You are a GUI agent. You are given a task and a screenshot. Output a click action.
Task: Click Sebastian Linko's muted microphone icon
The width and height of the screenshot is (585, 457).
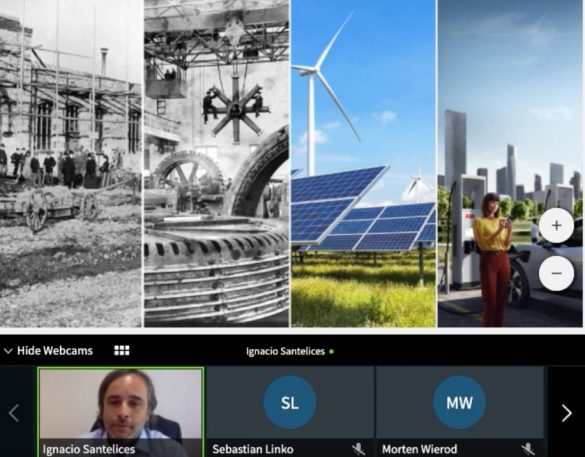(358, 449)
